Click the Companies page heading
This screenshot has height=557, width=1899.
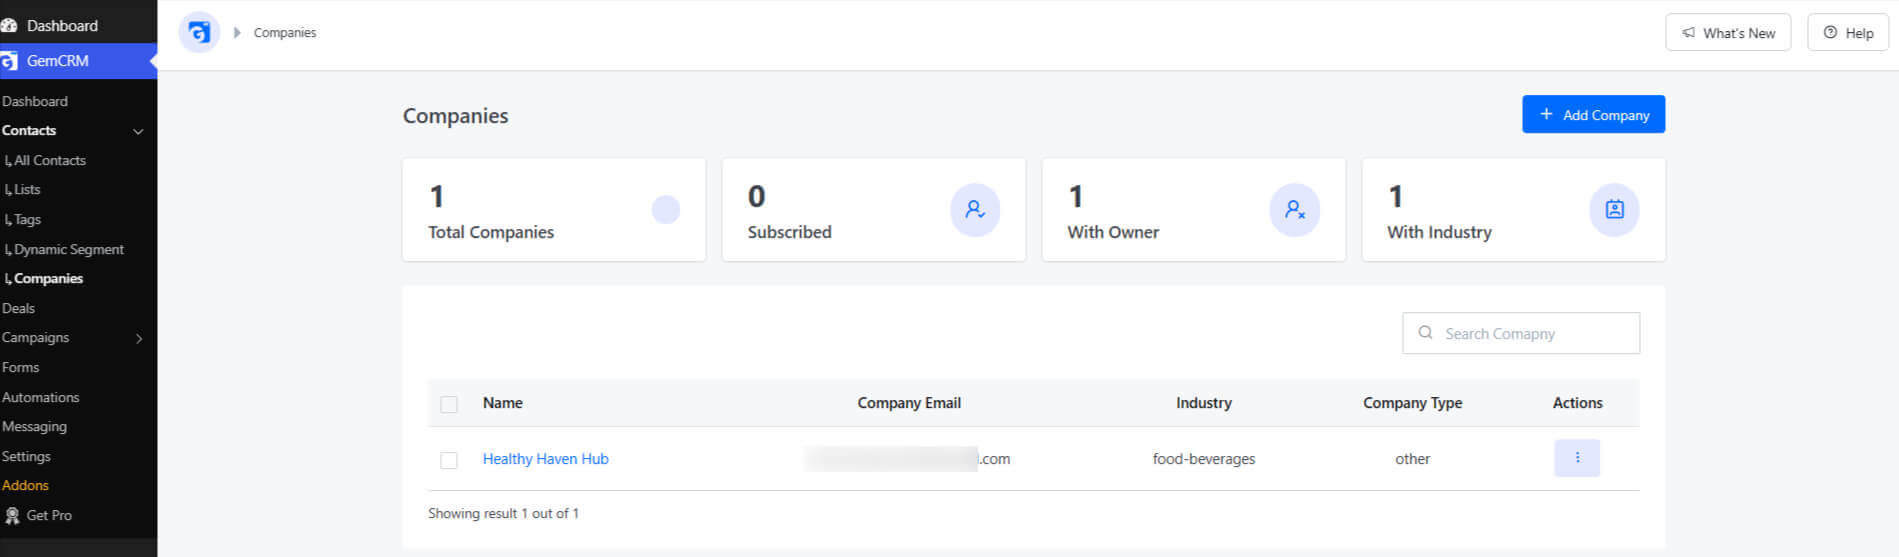[455, 116]
